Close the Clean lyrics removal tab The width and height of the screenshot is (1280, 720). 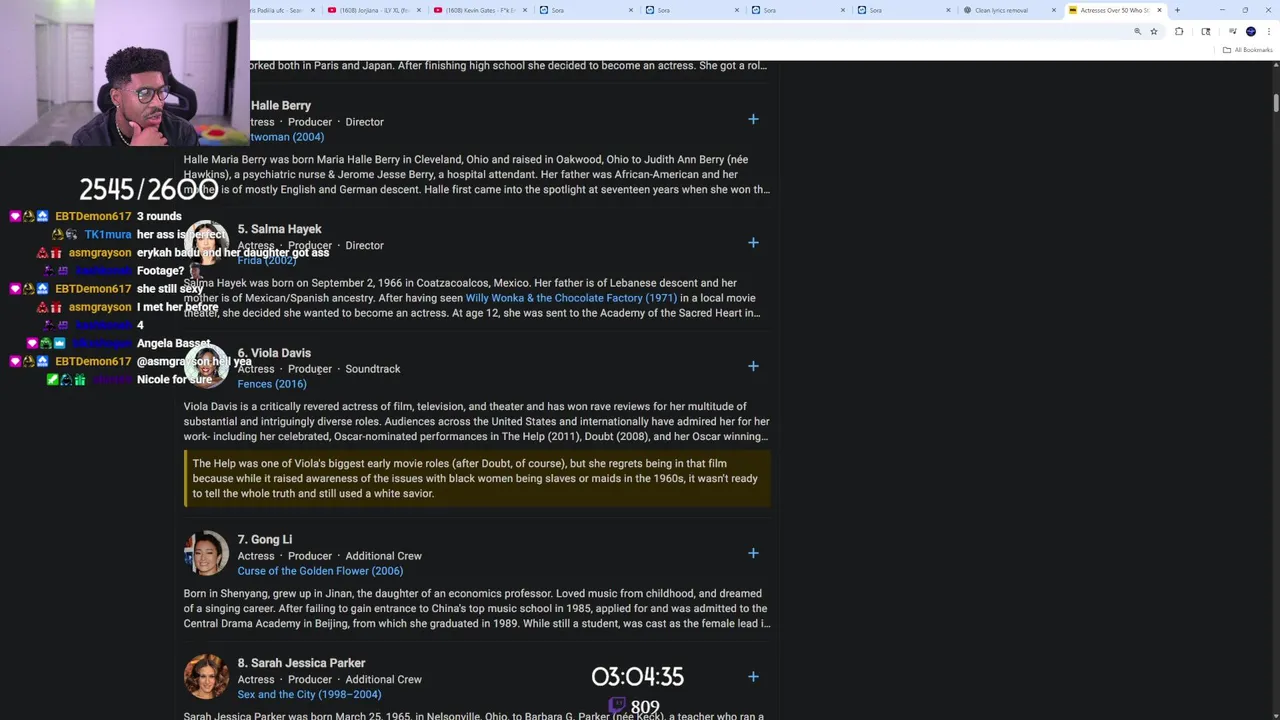tap(1053, 10)
